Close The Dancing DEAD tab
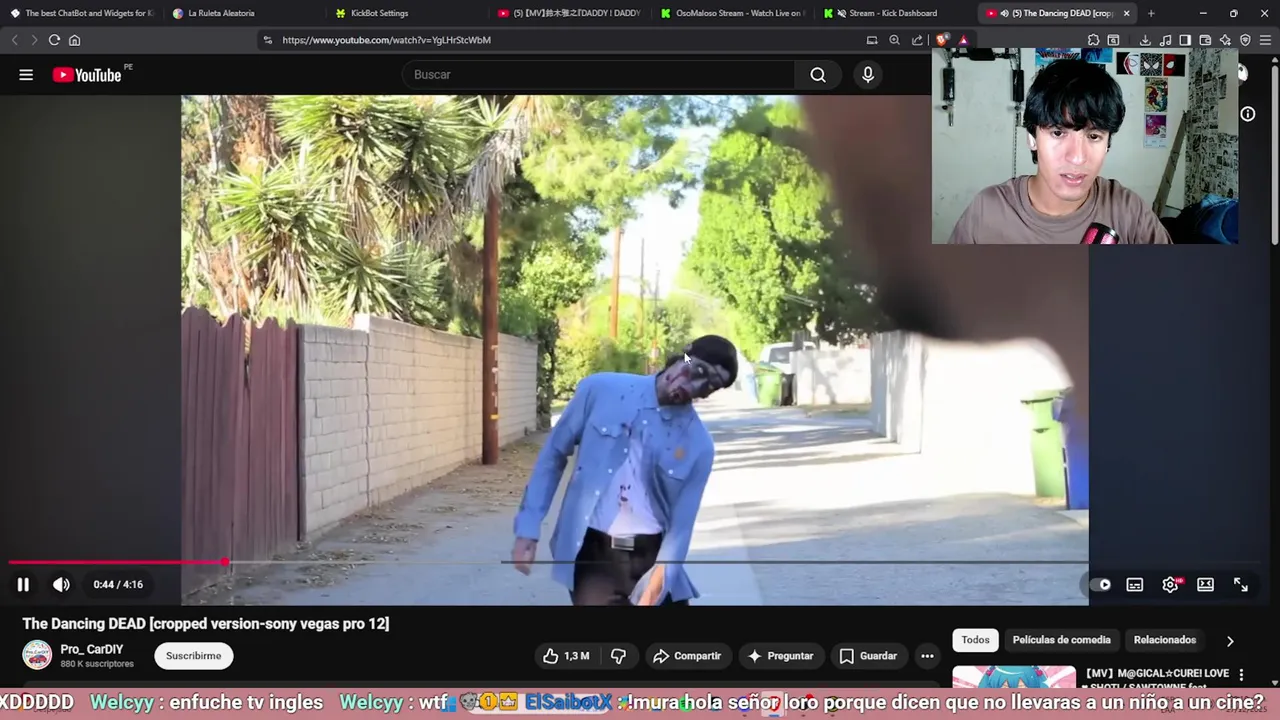Image resolution: width=1280 pixels, height=720 pixels. 1127,13
